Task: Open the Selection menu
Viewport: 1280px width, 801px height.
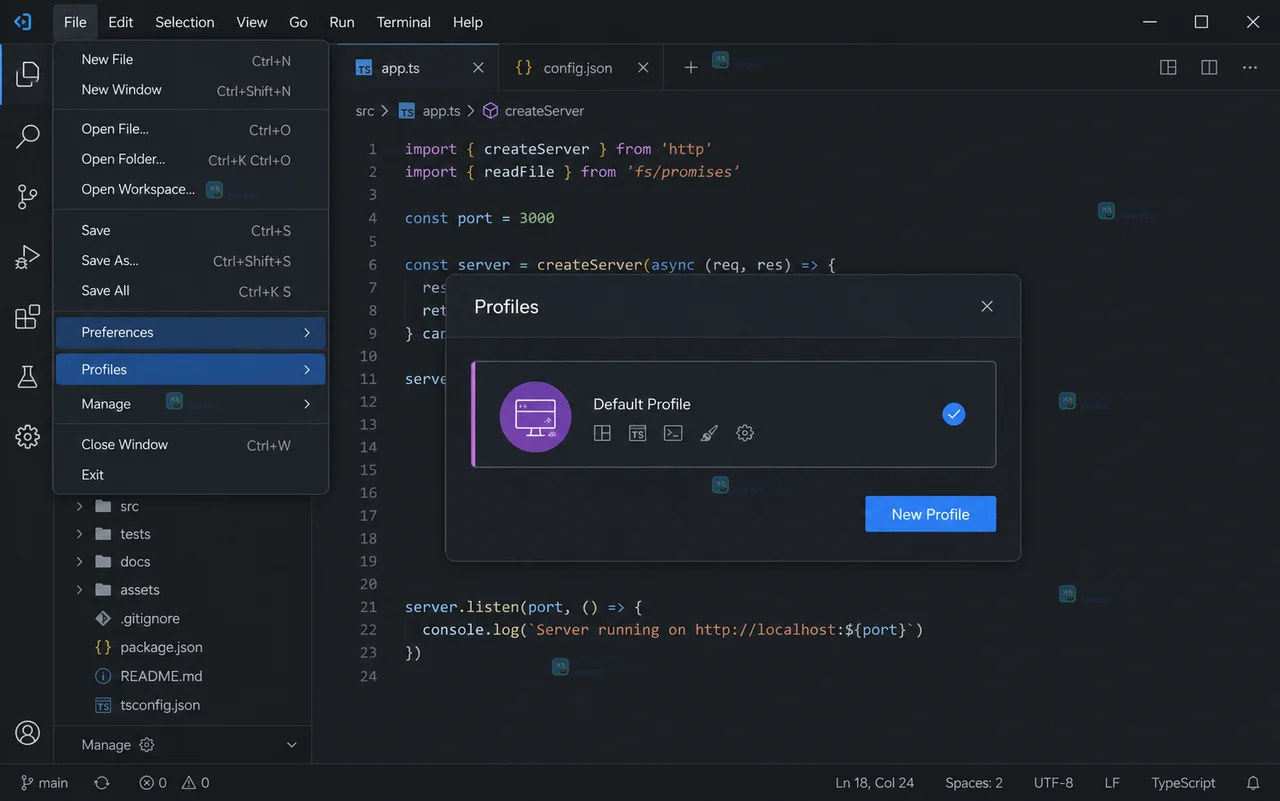Action: (x=185, y=22)
